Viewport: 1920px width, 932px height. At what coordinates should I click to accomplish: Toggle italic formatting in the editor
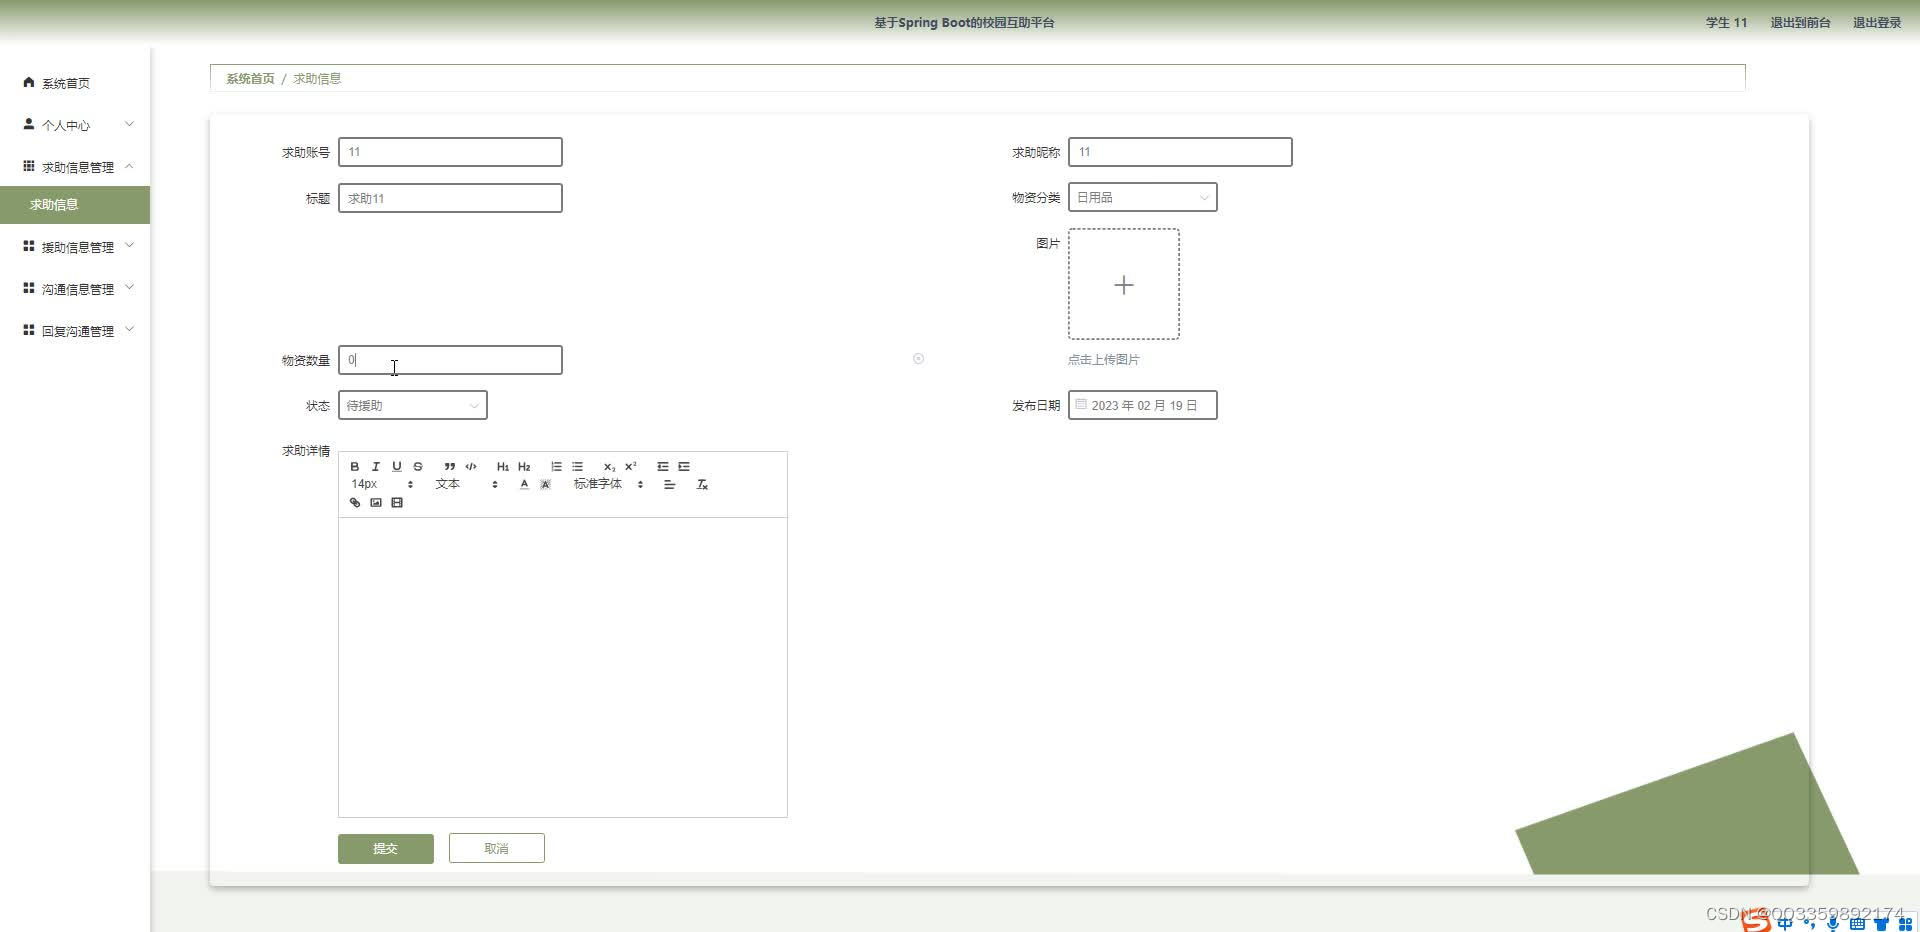[x=375, y=466]
